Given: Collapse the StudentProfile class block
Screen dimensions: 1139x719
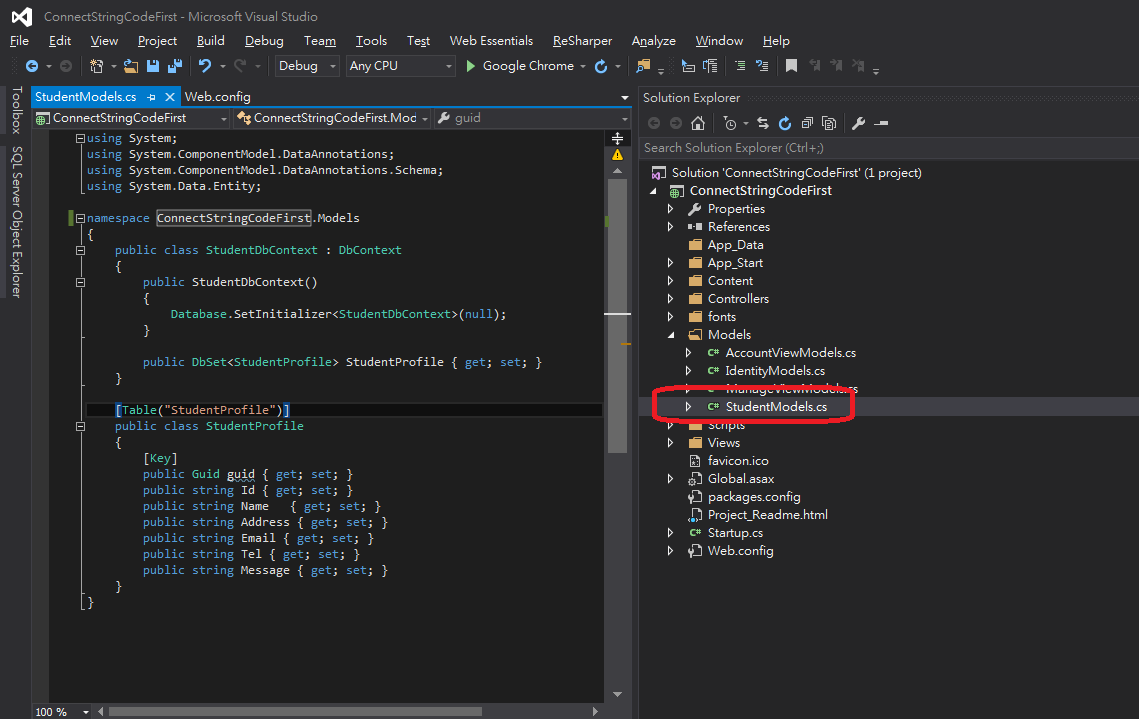Looking at the screenshot, I should [81, 426].
